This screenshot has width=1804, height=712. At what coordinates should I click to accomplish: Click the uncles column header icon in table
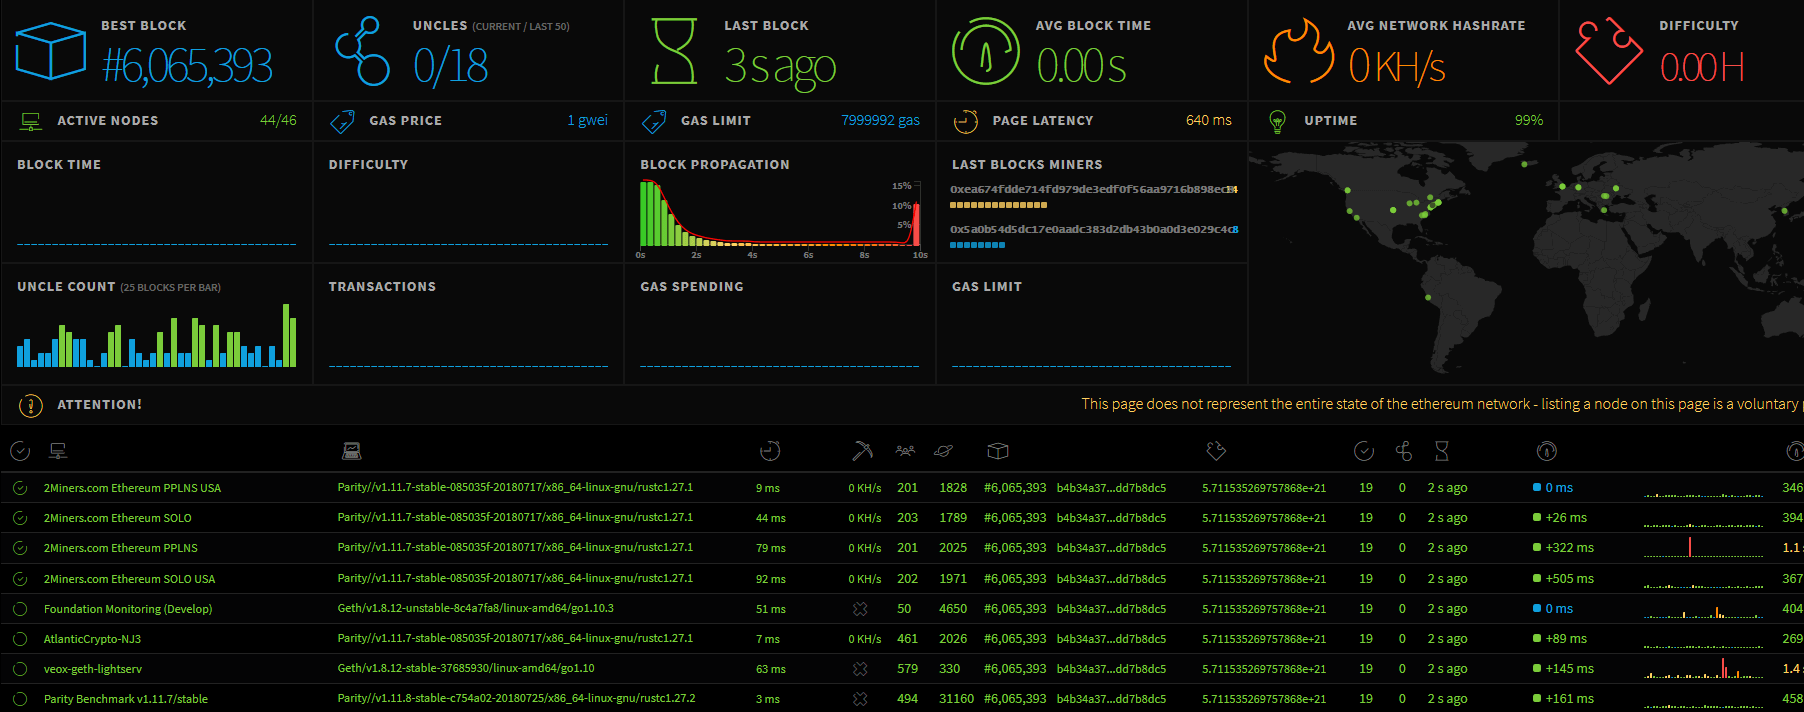[1404, 451]
